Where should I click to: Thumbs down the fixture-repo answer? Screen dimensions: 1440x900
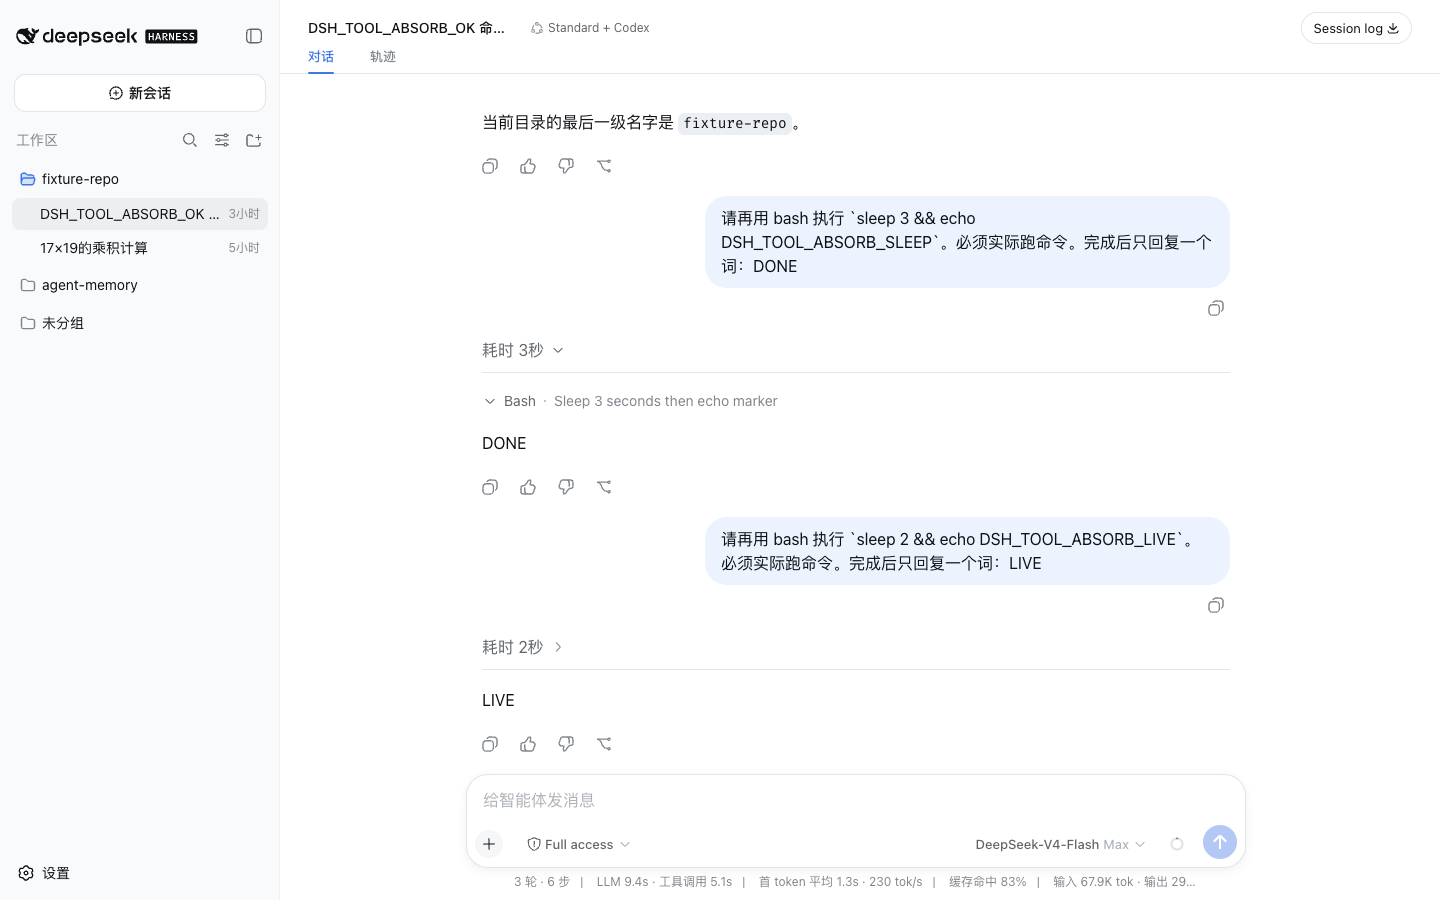point(566,166)
